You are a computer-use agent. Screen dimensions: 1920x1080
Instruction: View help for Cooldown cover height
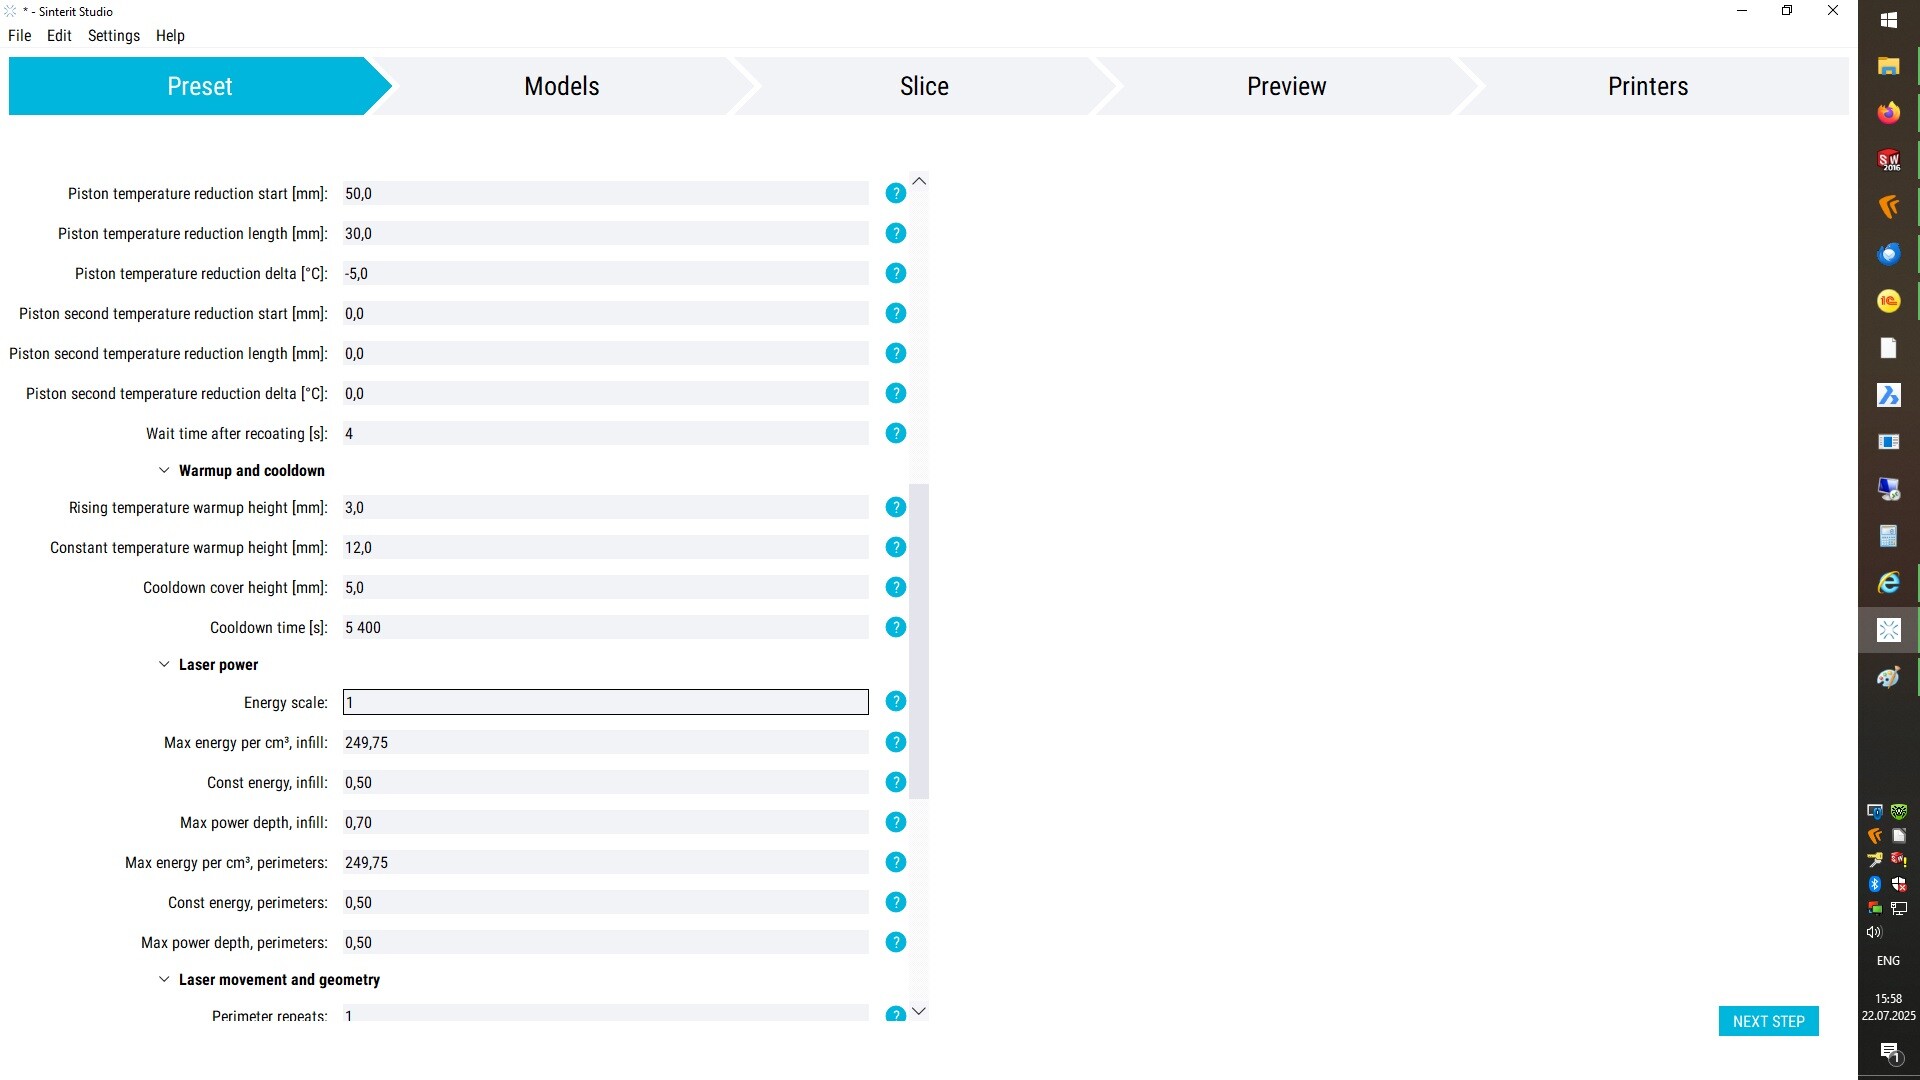tap(895, 587)
